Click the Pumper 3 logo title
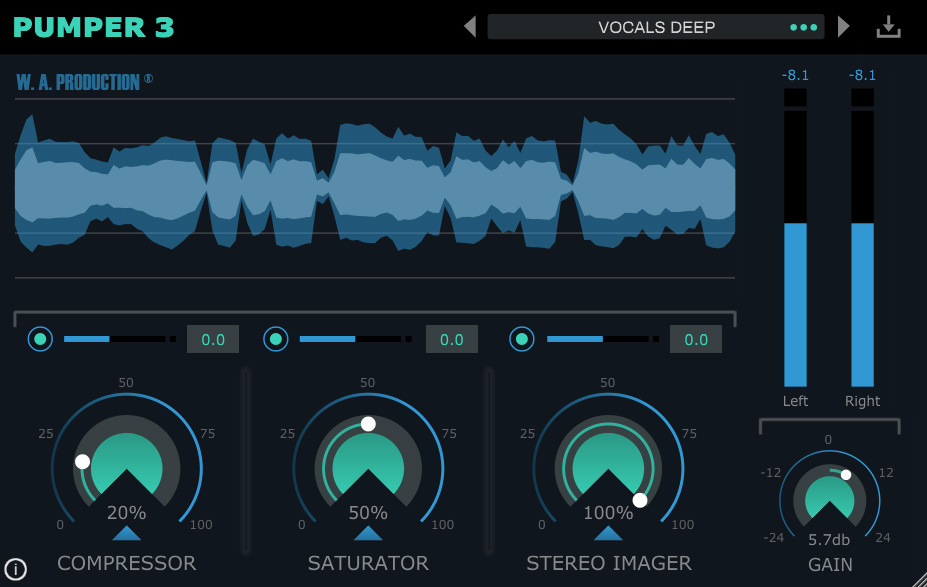Image resolution: width=927 pixels, height=587 pixels. (94, 27)
